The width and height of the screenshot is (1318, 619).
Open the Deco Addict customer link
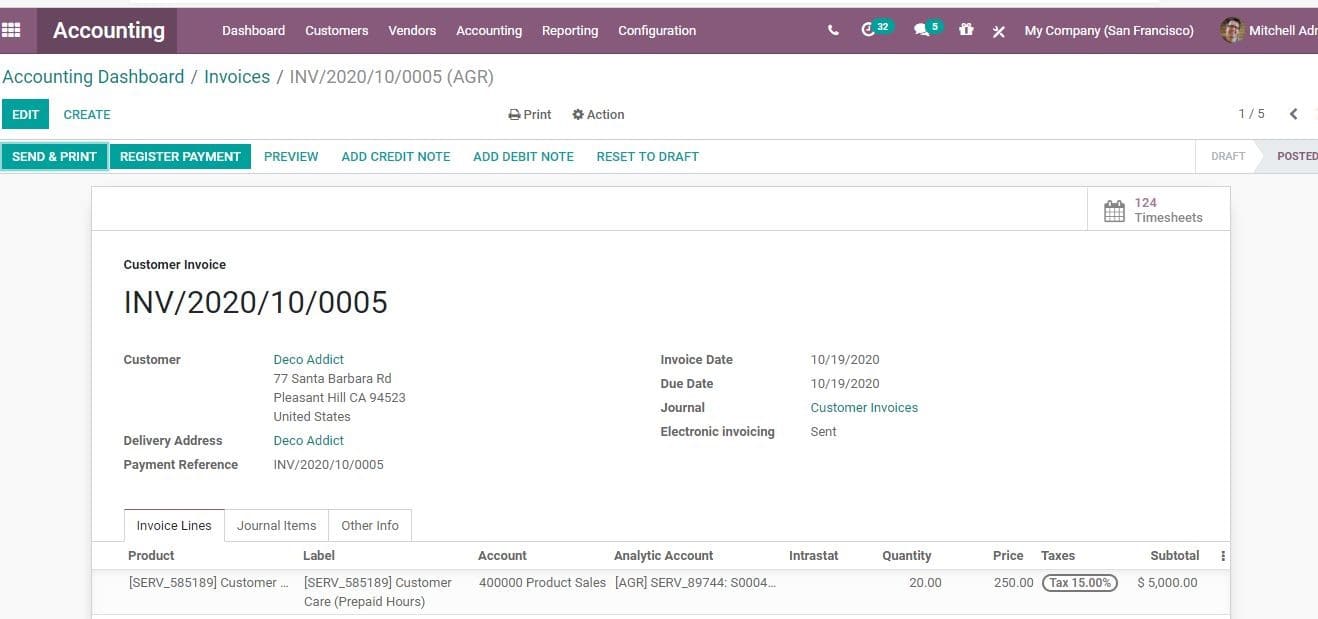(308, 359)
